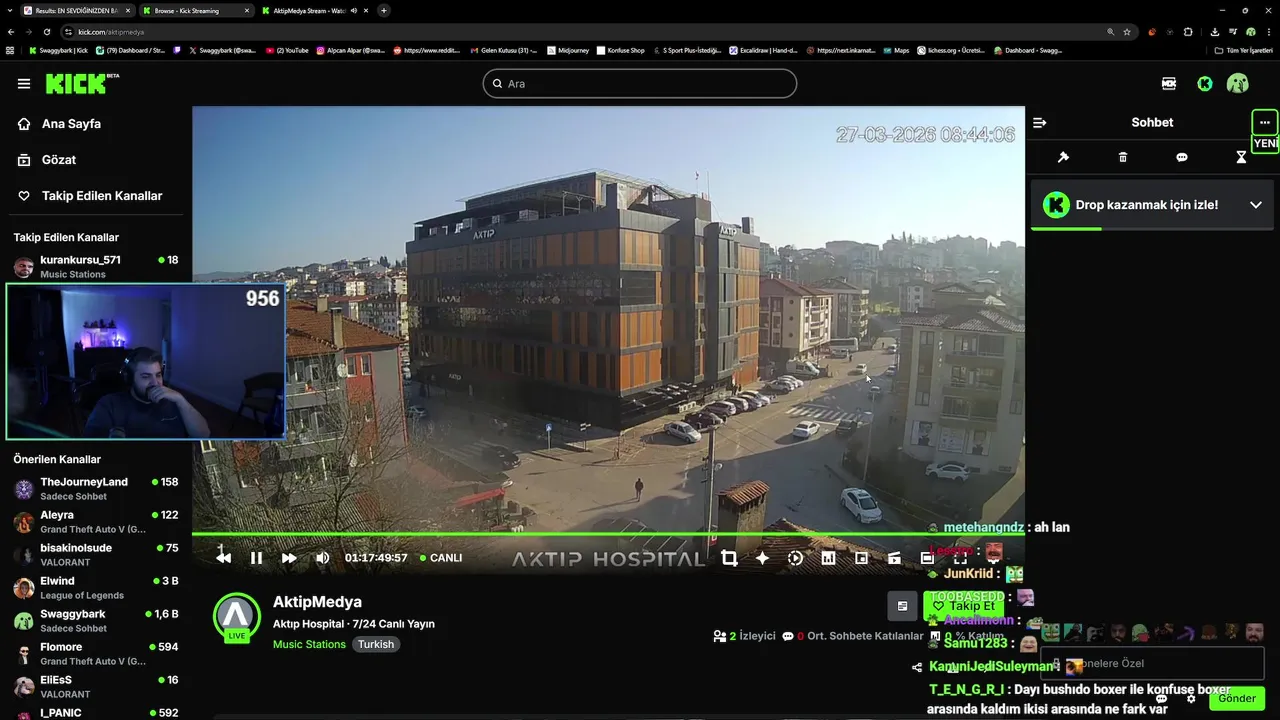Click the webcam overlay thumbnail
Screen dimensions: 1280x720
(146, 362)
